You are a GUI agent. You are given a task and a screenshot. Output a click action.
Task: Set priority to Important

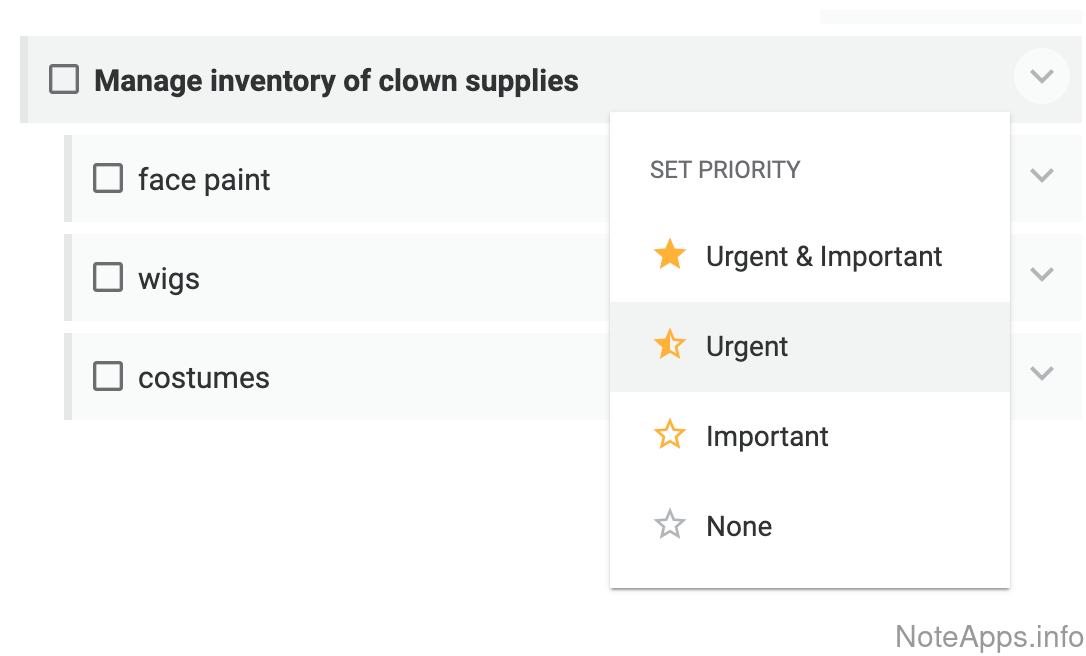(x=767, y=437)
